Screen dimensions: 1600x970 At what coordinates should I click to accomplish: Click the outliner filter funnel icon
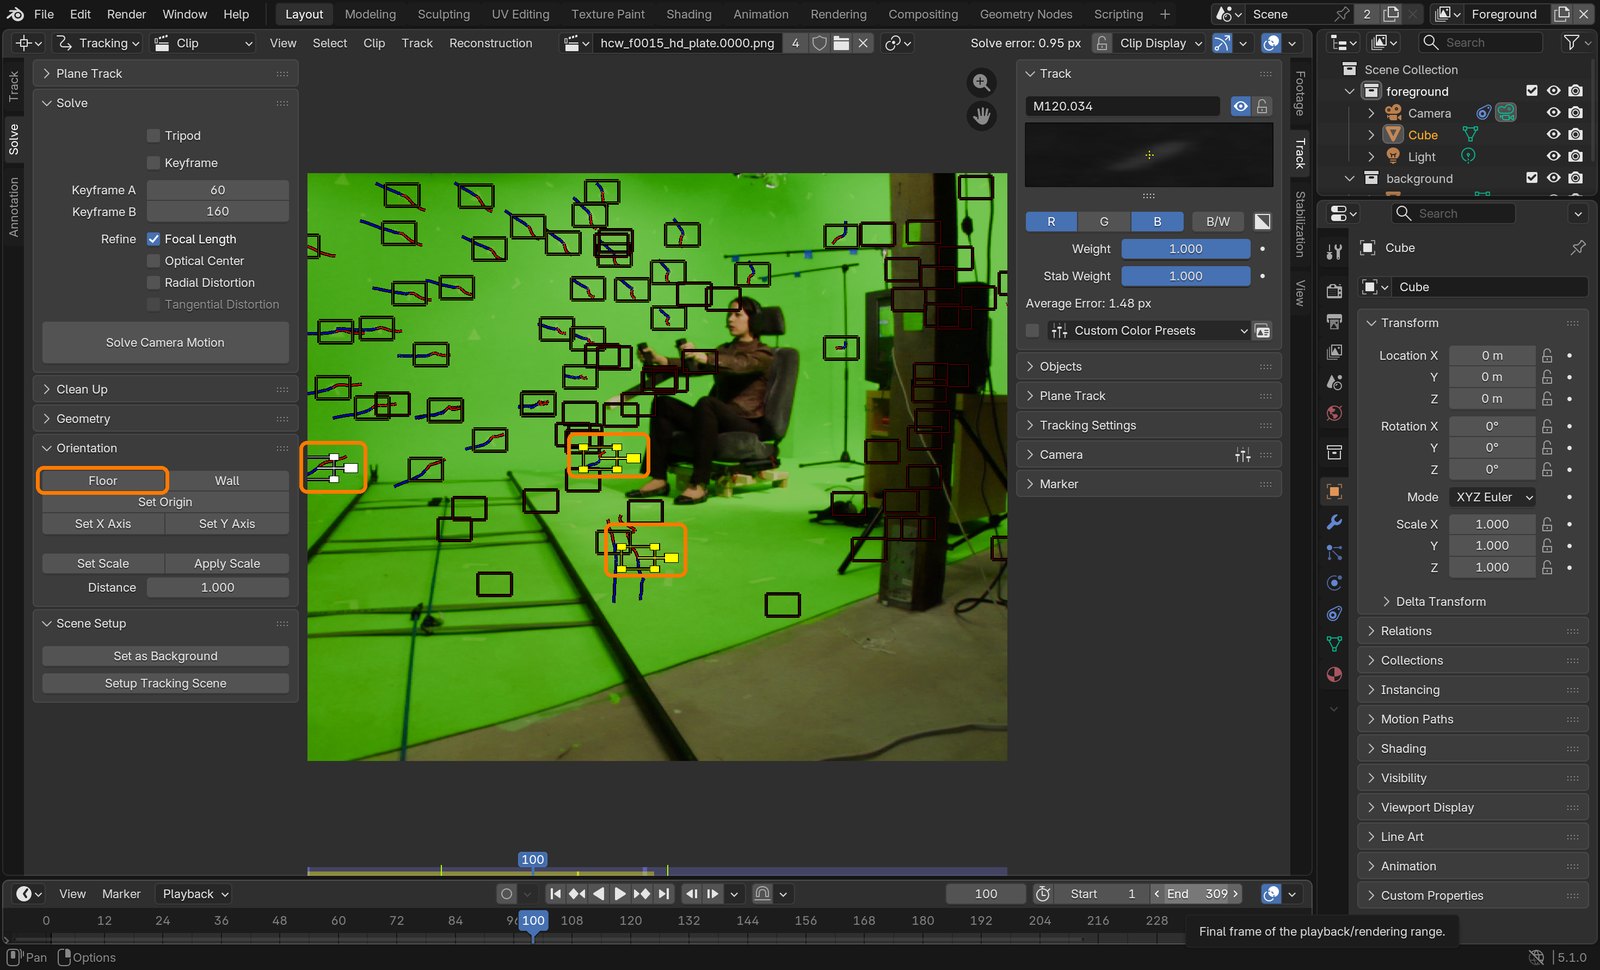pos(1571,42)
